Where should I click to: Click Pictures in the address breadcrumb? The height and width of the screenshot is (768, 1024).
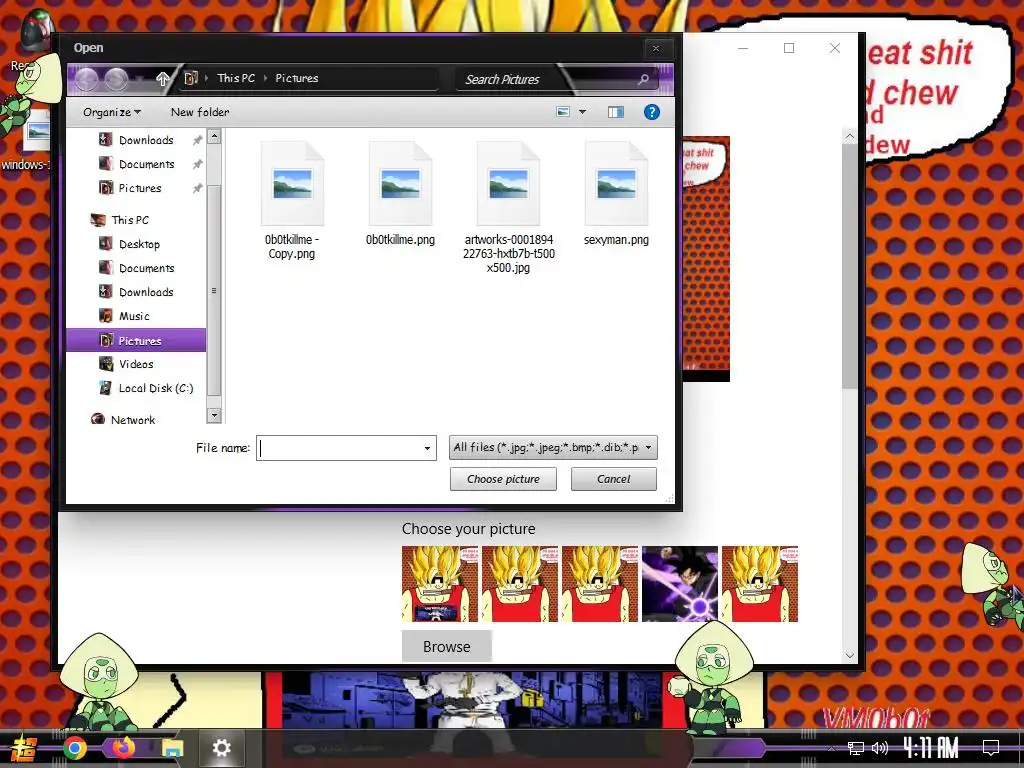296,78
